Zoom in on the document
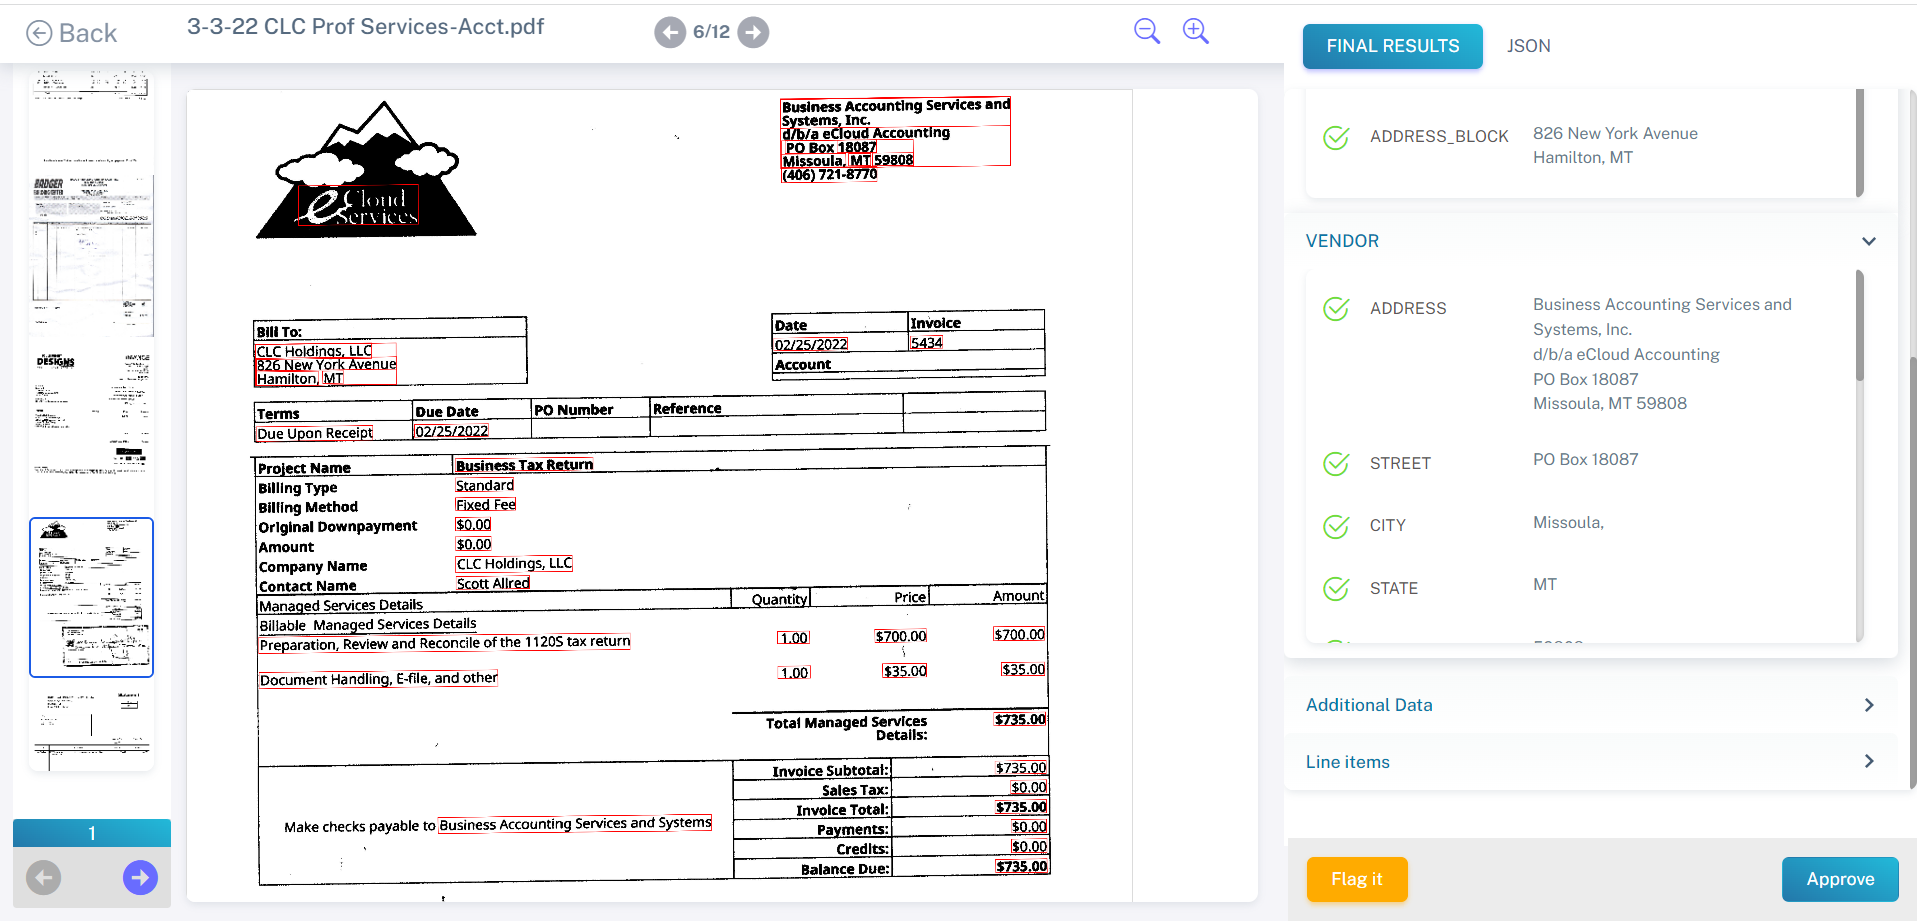 click(1196, 31)
